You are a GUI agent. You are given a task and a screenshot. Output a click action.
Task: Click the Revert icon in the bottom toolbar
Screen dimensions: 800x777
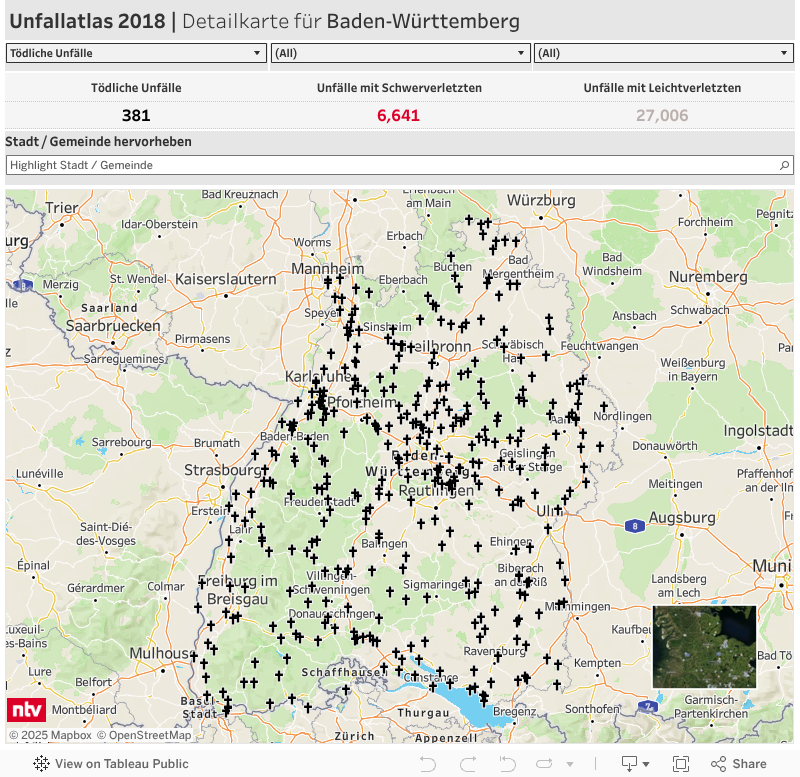(x=509, y=764)
